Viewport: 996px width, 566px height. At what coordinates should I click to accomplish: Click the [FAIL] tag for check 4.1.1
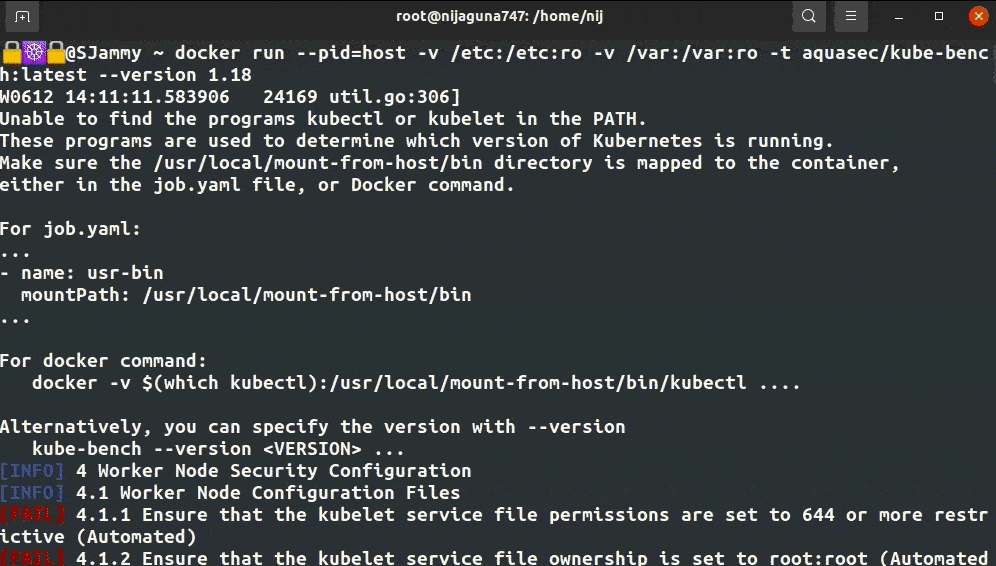33,515
